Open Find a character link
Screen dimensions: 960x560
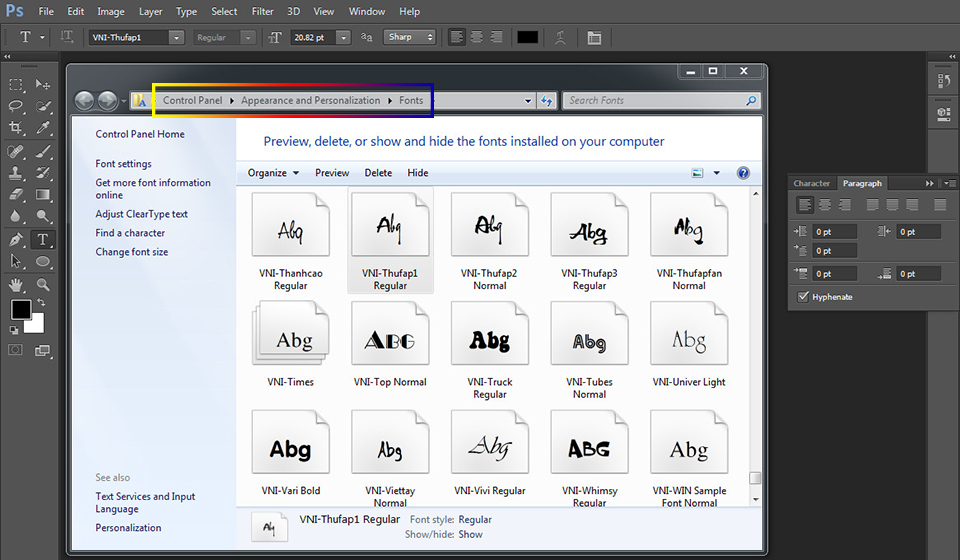tap(130, 233)
